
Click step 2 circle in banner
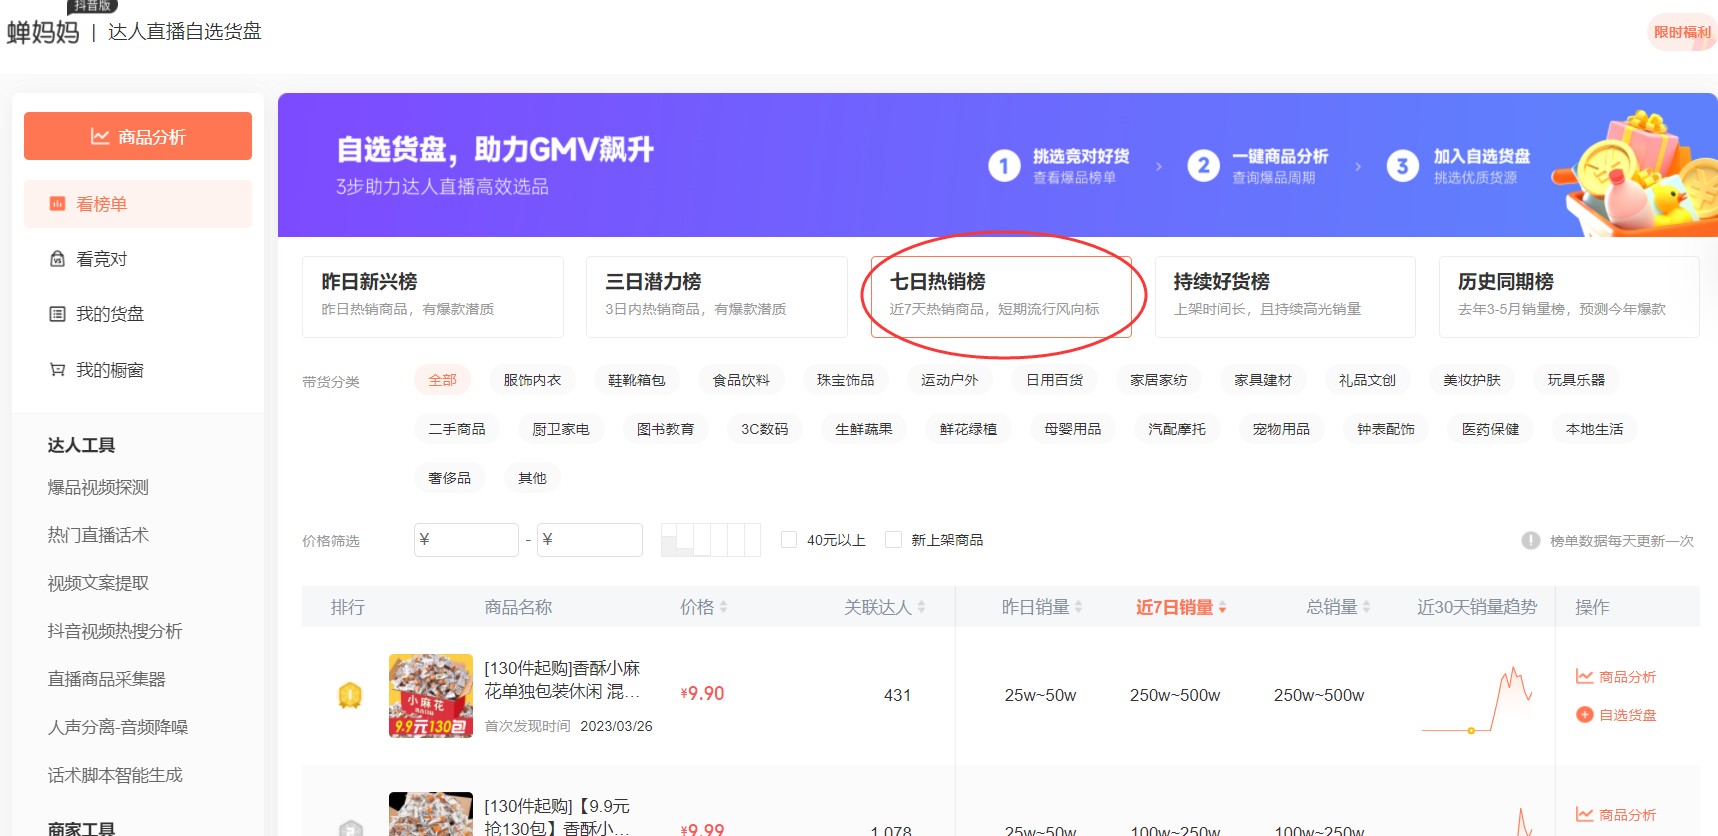(1203, 166)
